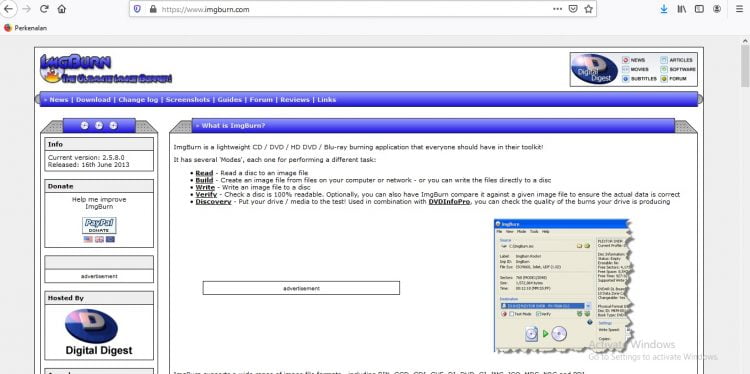
Task: Click the 'Released: 16th June 2013' text
Action: [88, 165]
